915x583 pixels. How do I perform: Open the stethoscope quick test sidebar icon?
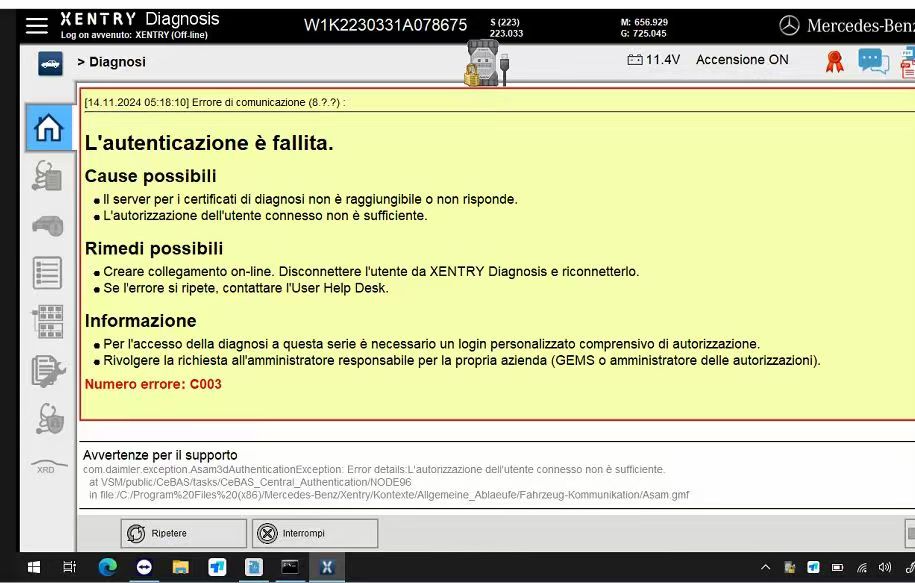click(47, 176)
